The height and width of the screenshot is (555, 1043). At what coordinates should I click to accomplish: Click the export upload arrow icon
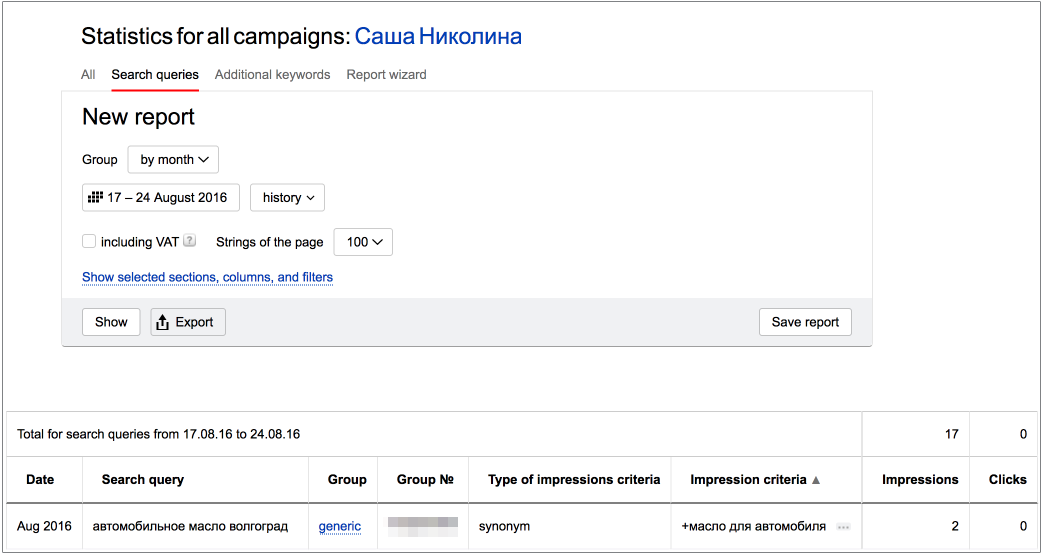[x=163, y=322]
